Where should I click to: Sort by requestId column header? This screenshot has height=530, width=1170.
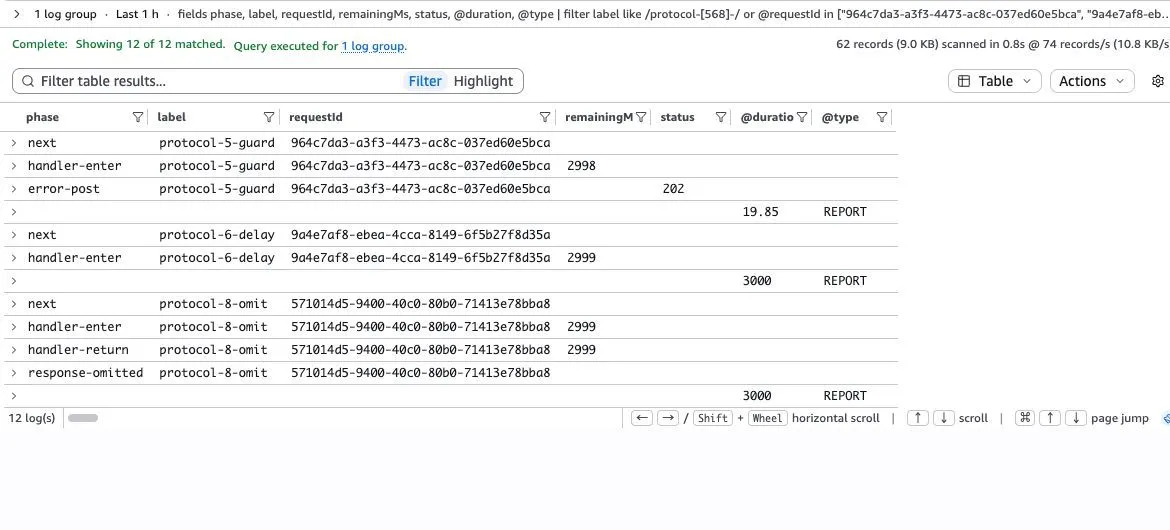(316, 117)
